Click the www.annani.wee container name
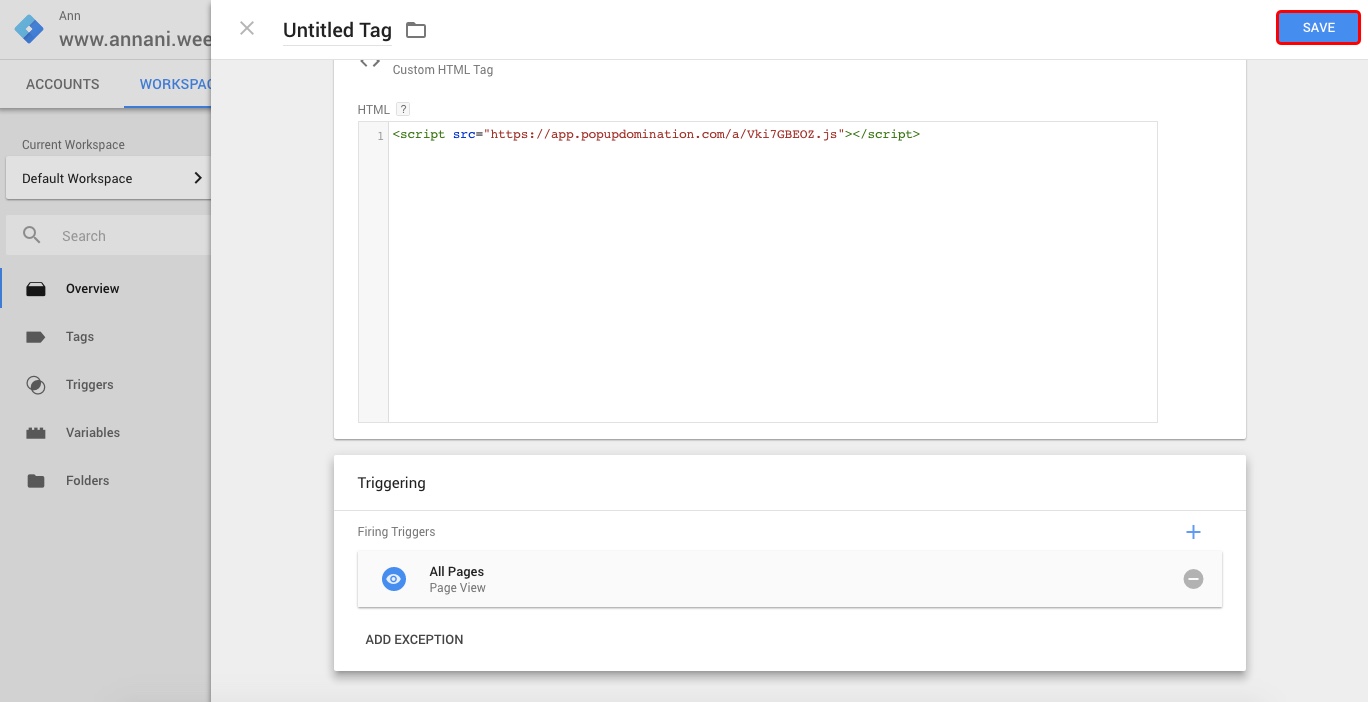 point(135,40)
